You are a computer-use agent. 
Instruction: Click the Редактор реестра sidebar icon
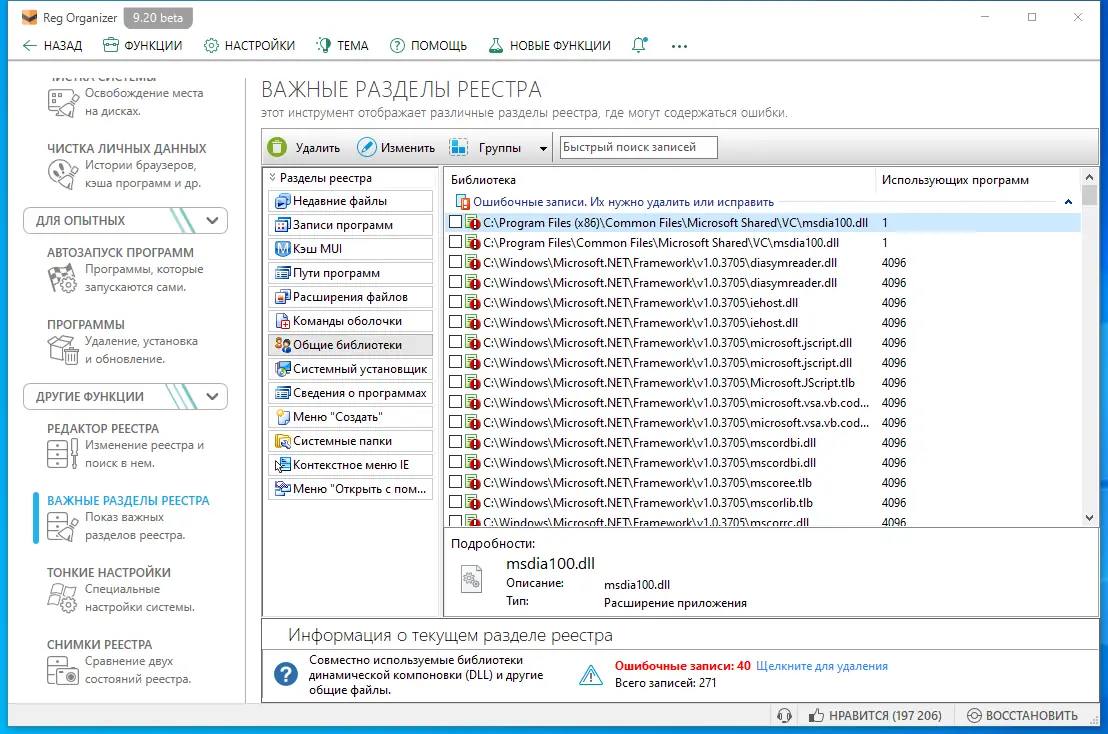(x=62, y=454)
